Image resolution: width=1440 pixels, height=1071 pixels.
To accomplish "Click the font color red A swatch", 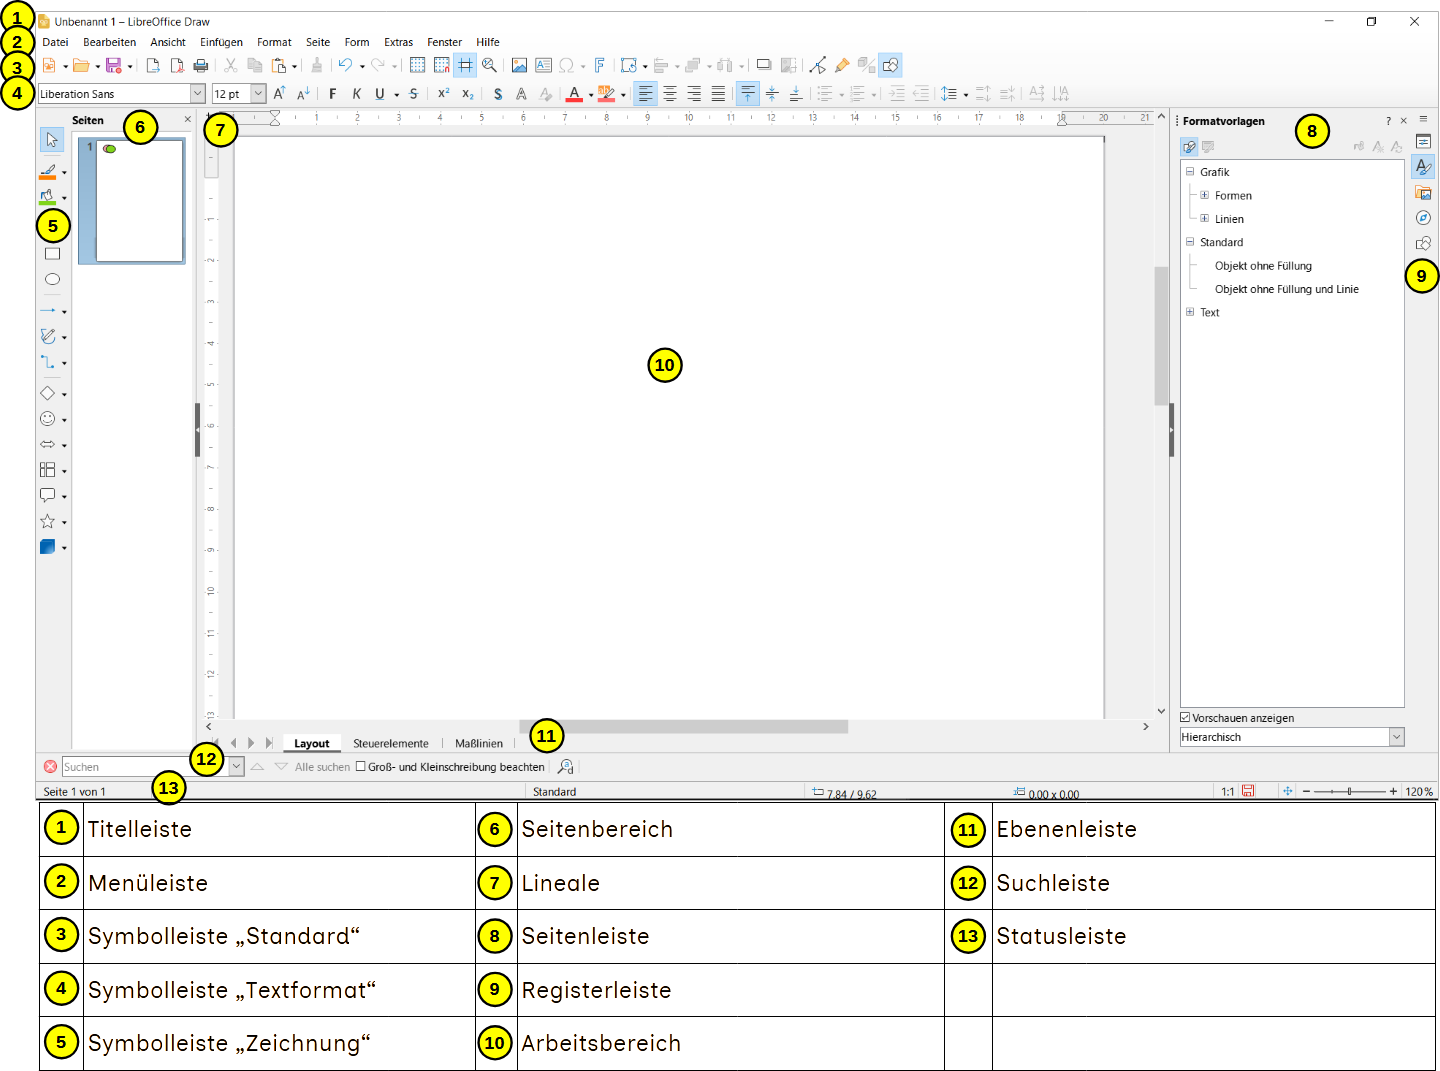I will click(574, 94).
